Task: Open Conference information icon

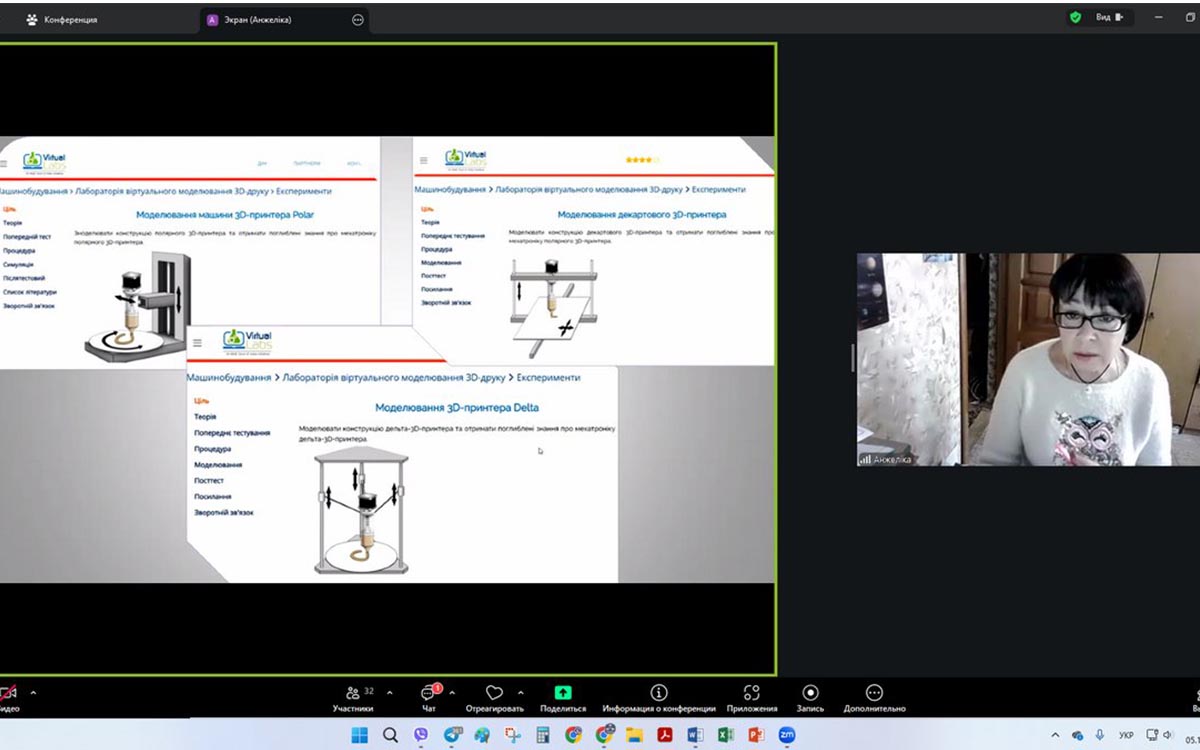Action: coord(658,693)
